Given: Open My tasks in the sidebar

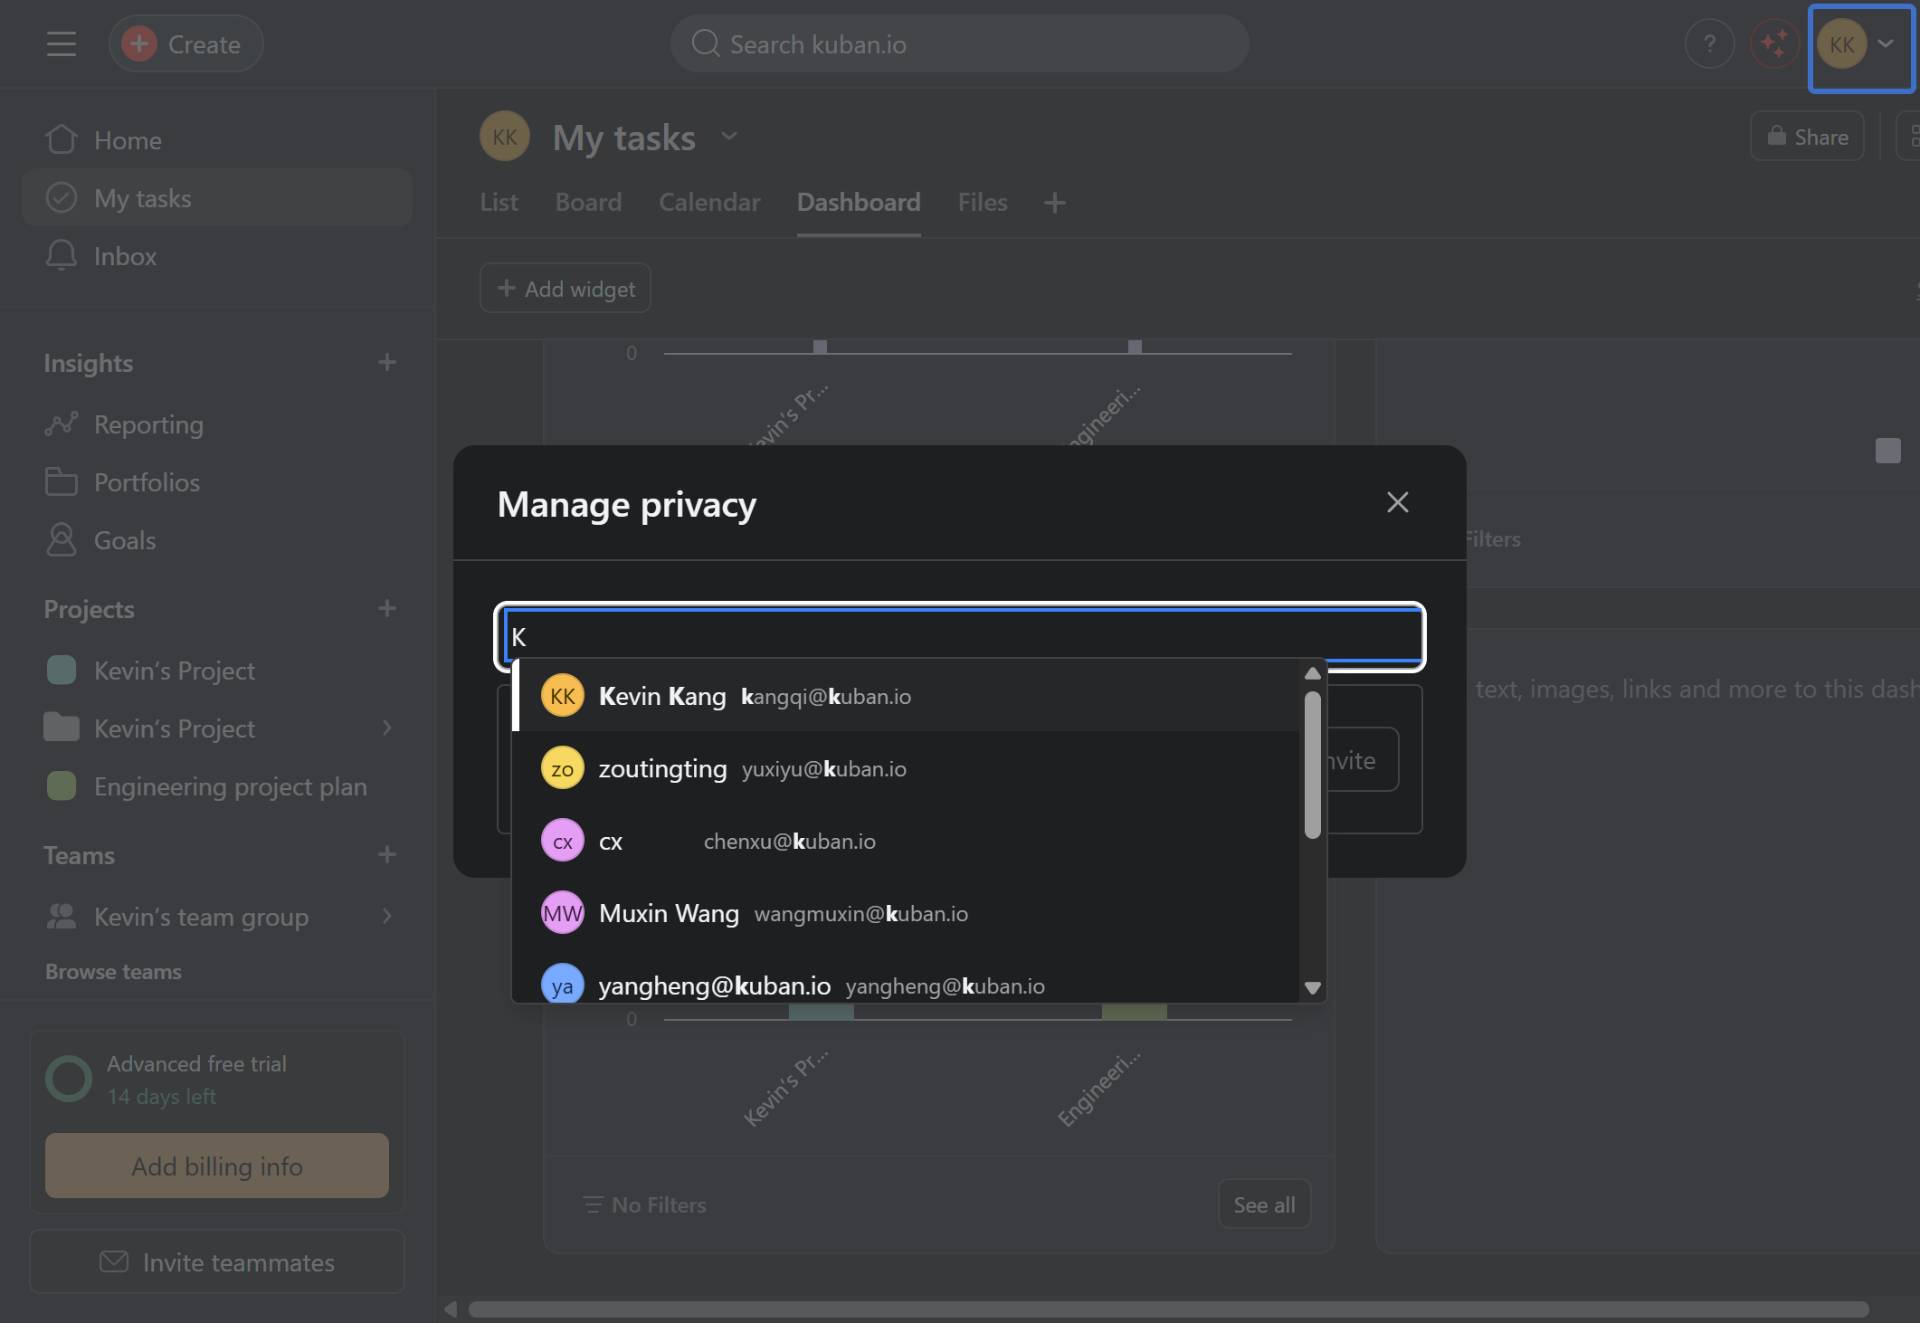Looking at the screenshot, I should click(x=217, y=198).
